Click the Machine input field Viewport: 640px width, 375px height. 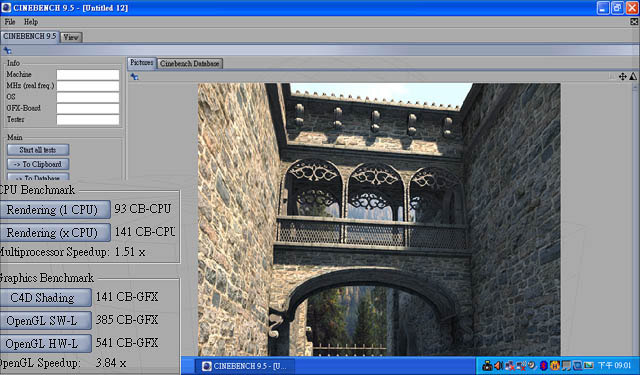(x=88, y=75)
